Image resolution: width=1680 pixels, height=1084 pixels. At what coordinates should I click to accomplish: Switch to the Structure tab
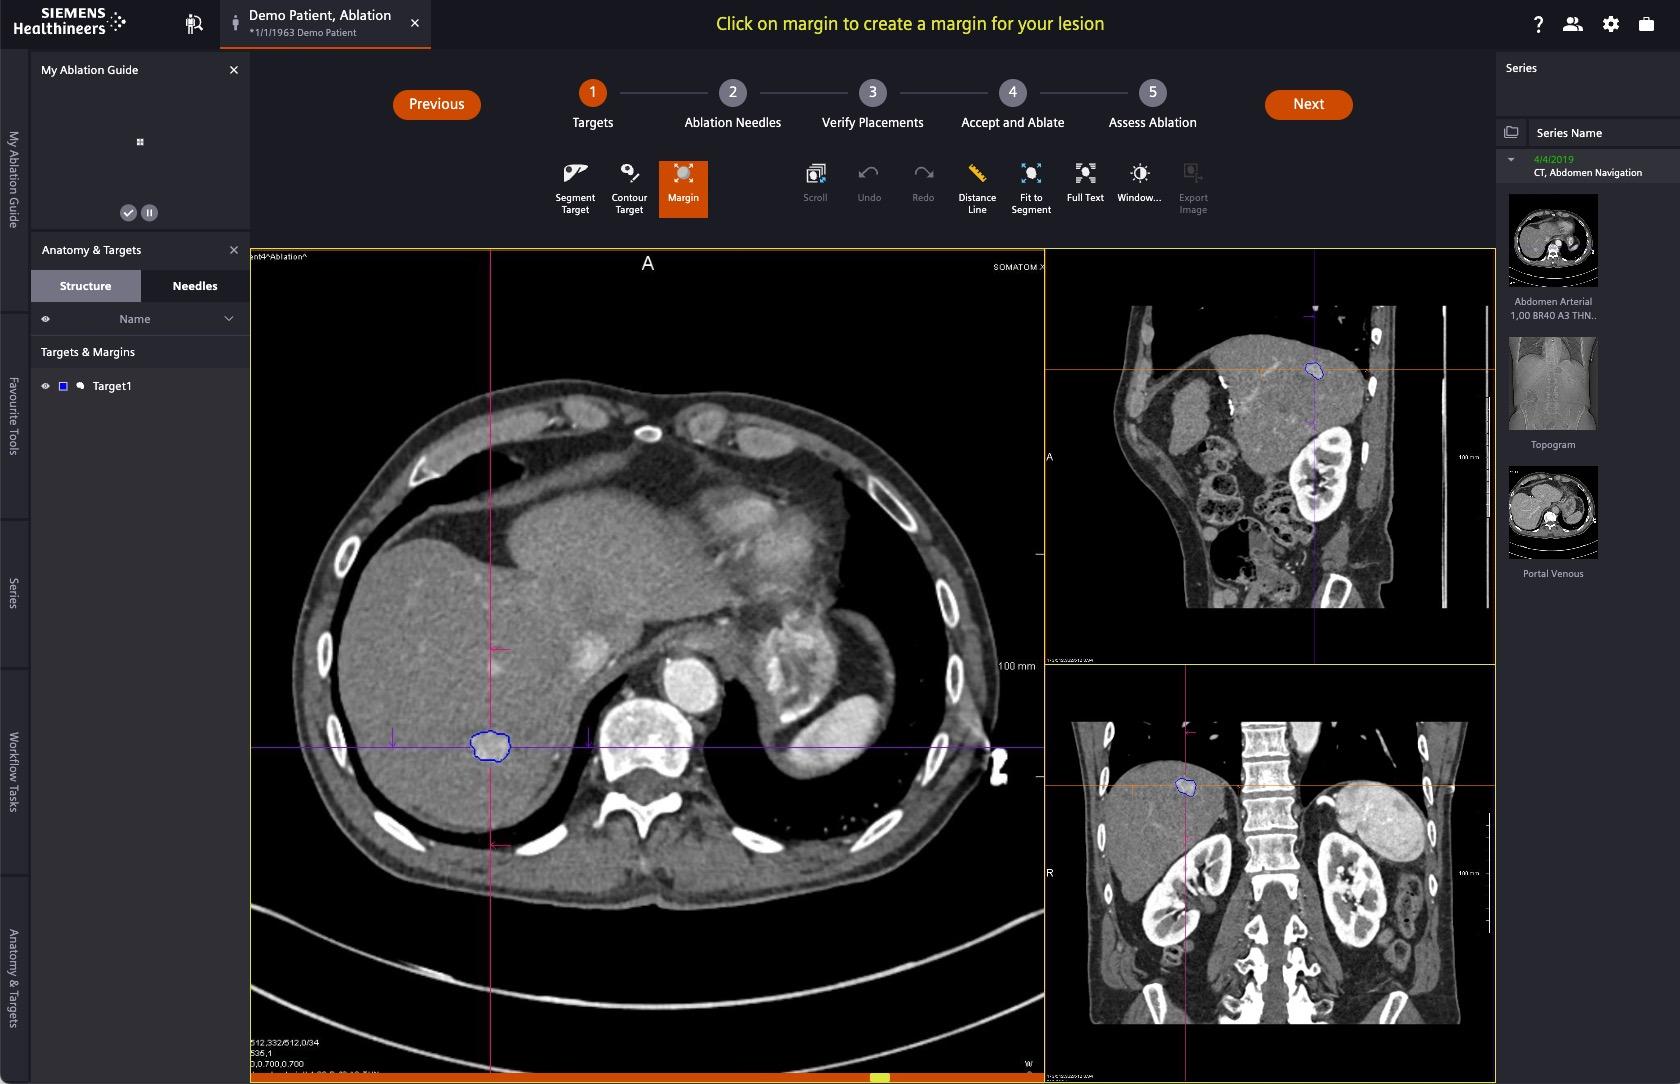(x=85, y=286)
